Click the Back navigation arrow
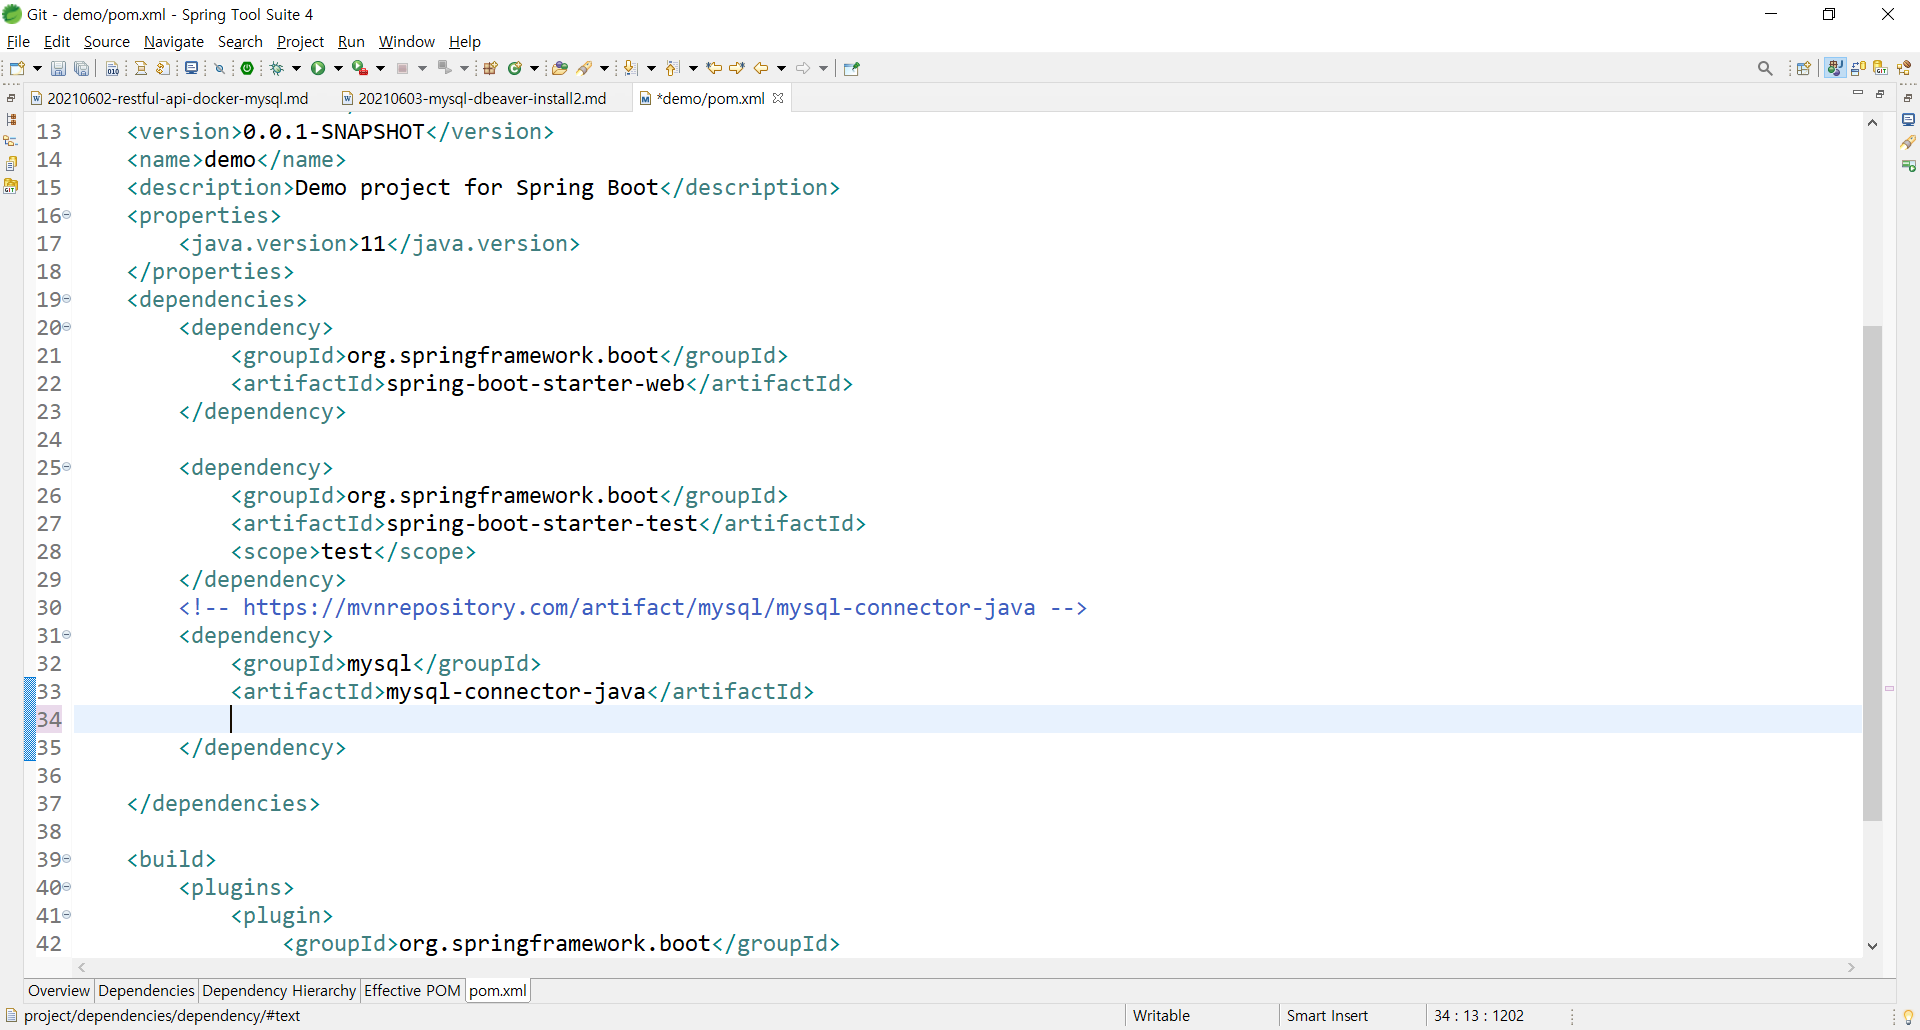This screenshot has height=1030, width=1920. point(761,68)
